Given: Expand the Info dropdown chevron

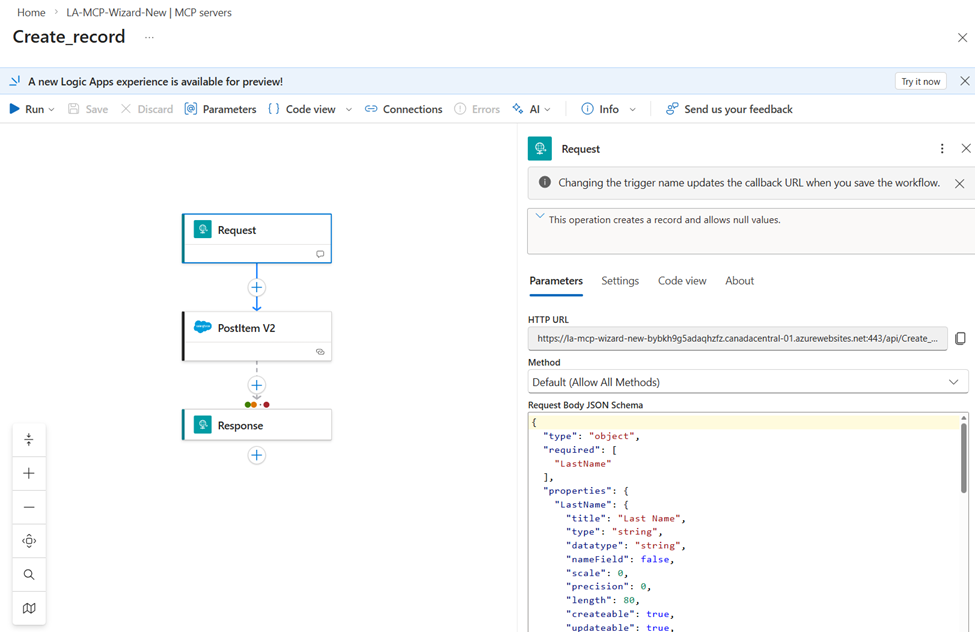Looking at the screenshot, I should click(632, 109).
